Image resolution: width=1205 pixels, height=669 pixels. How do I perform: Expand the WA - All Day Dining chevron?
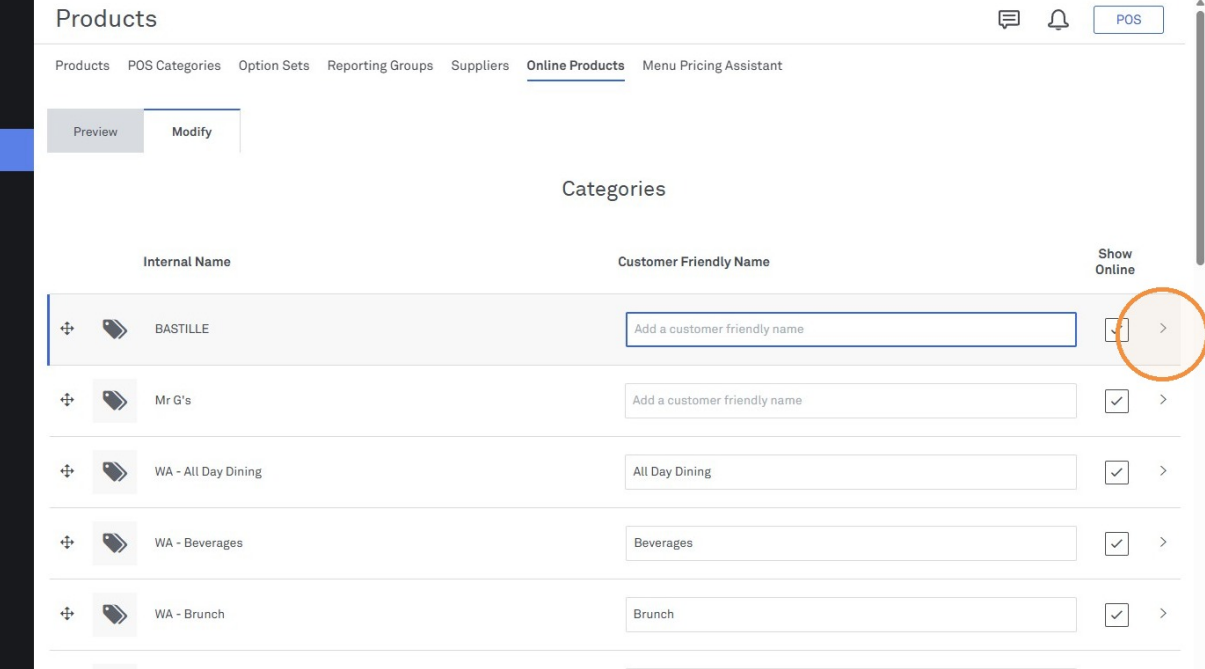[1163, 470]
